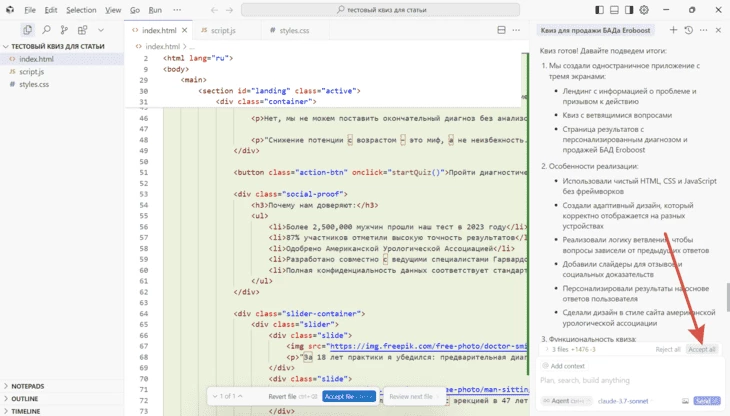
Task: Click the blue Accept file button
Action: pyautogui.click(x=349, y=396)
